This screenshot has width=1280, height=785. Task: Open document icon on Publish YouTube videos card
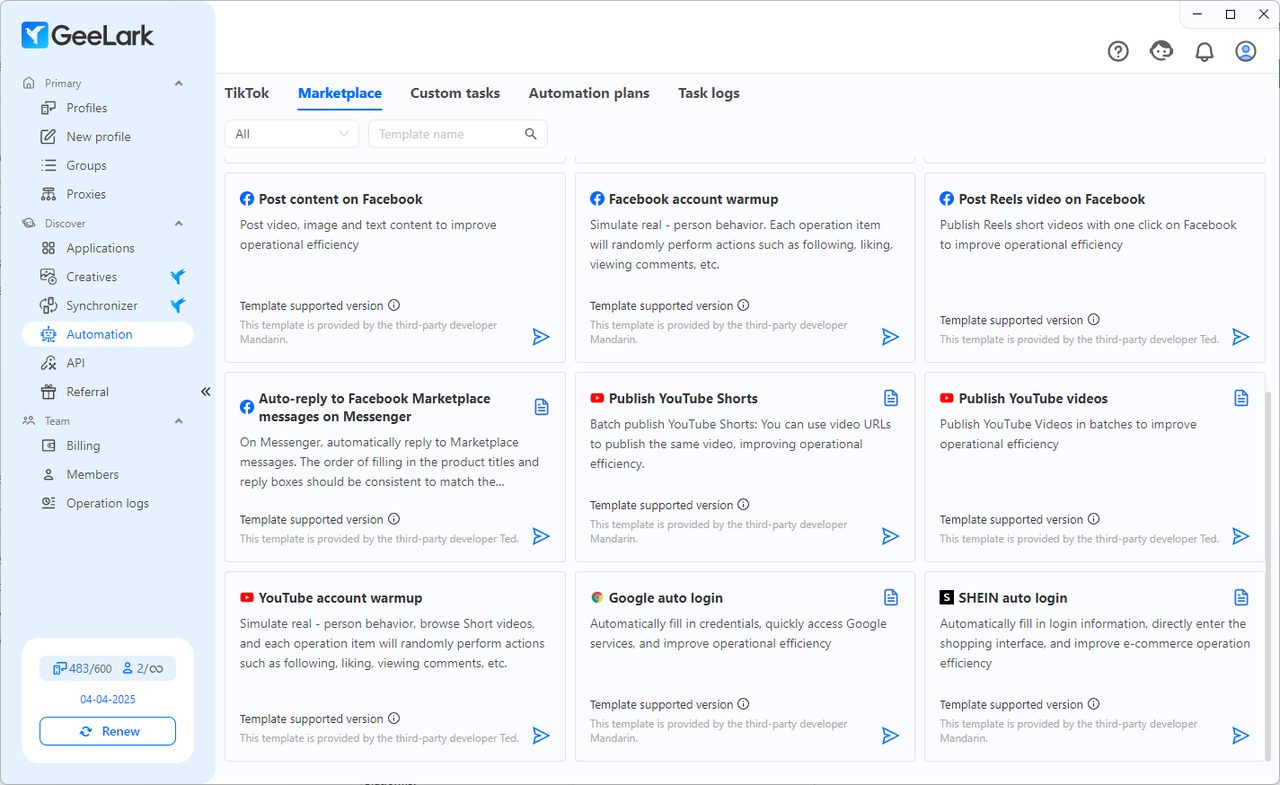point(1241,398)
